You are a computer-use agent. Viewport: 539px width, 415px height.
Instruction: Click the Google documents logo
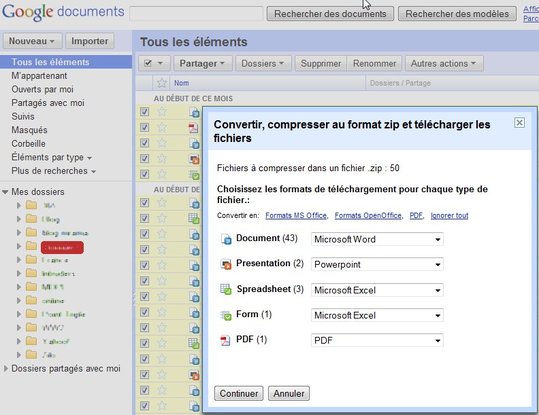63,12
